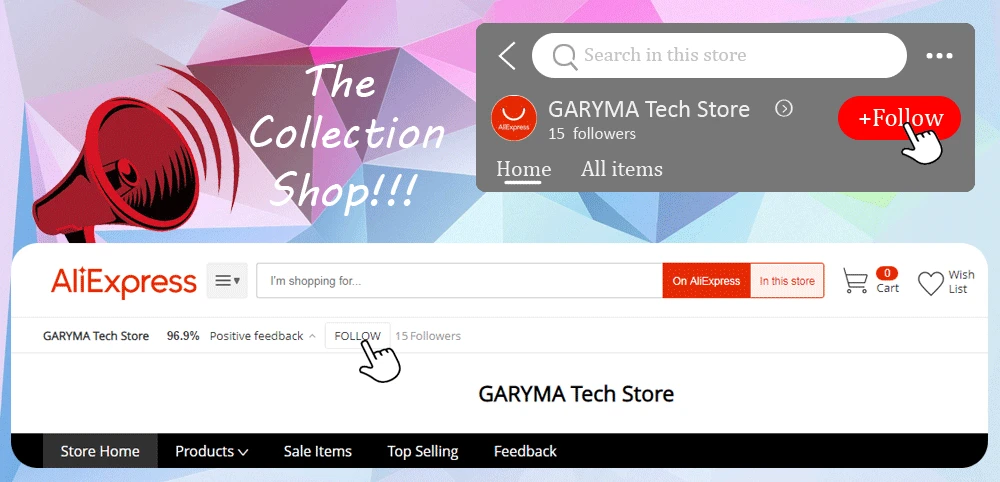Screen dimensions: 1000x482
Task: Expand the Products menu chevron
Action: 243,453
